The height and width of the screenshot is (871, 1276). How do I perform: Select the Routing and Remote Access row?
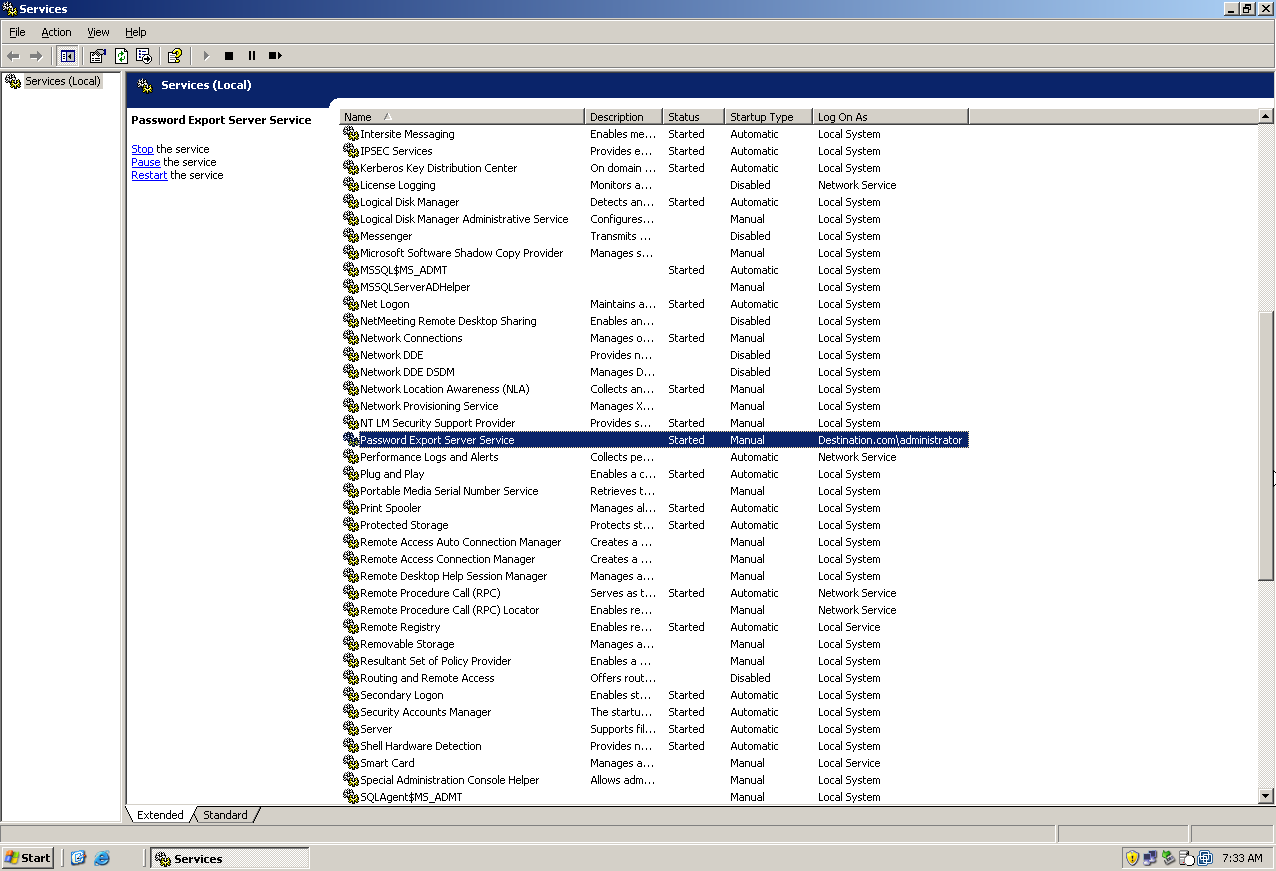click(x=654, y=678)
